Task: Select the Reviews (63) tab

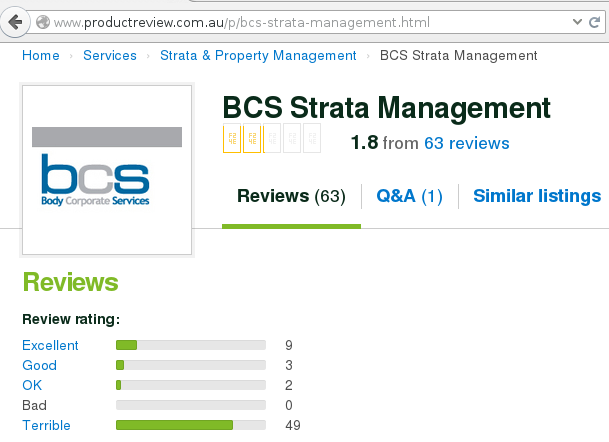Action: click(291, 196)
